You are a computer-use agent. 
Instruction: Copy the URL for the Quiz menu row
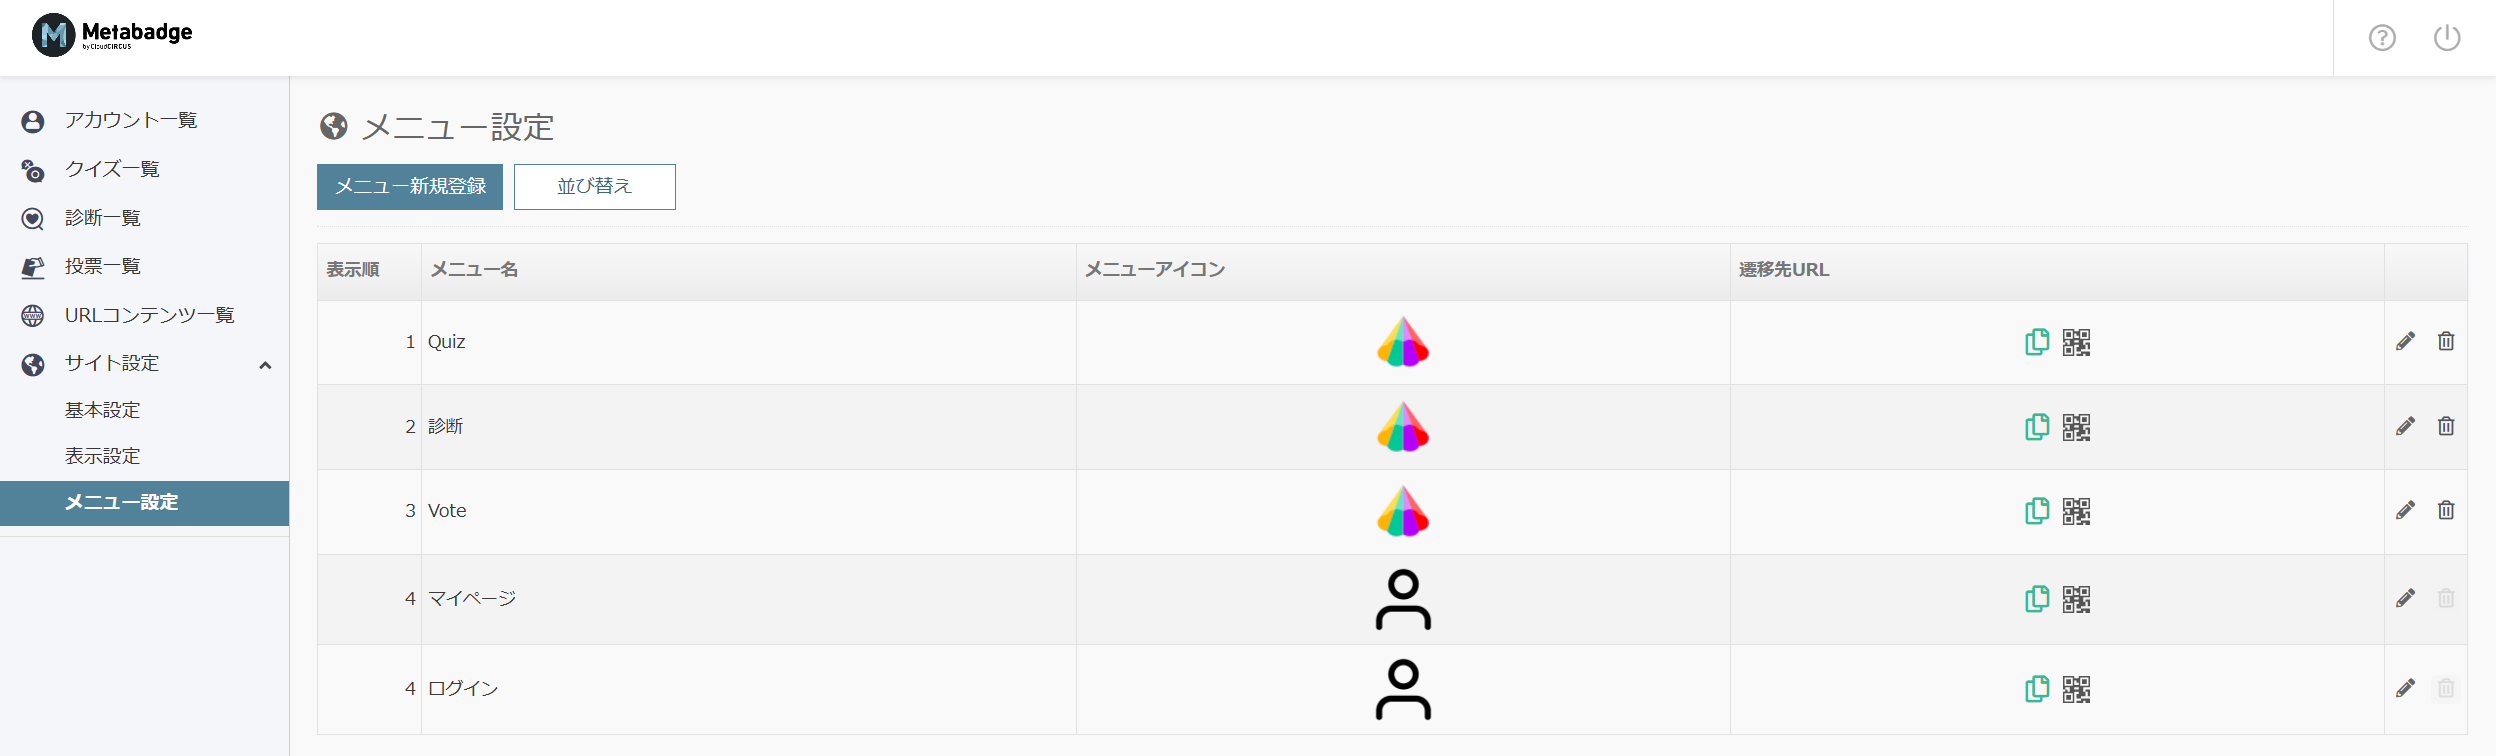(x=2037, y=342)
